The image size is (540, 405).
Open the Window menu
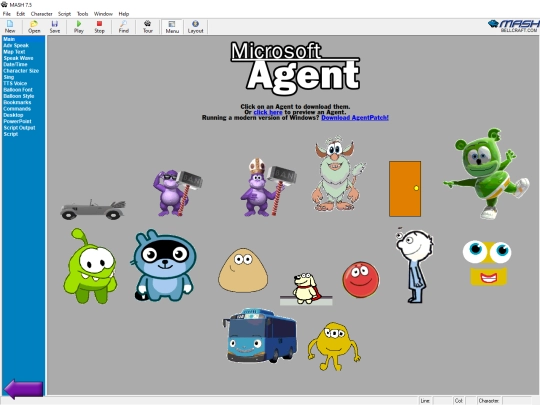pyautogui.click(x=103, y=14)
